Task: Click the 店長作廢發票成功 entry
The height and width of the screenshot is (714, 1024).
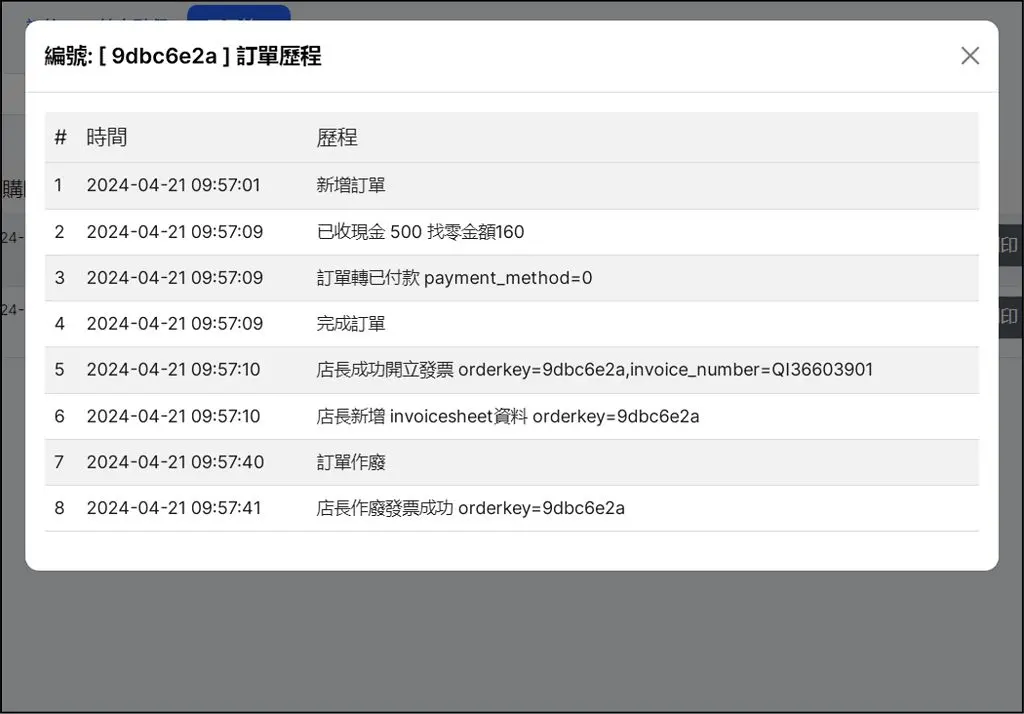Action: [x=470, y=508]
